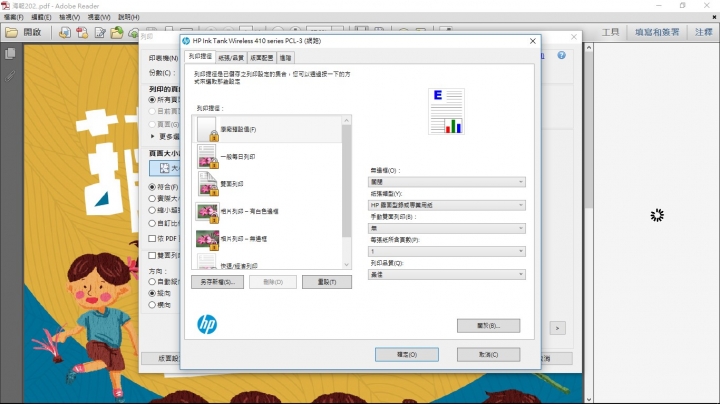The width and height of the screenshot is (720, 404).
Task: Open page thumbnails panel in left sidebar
Action: [10, 54]
